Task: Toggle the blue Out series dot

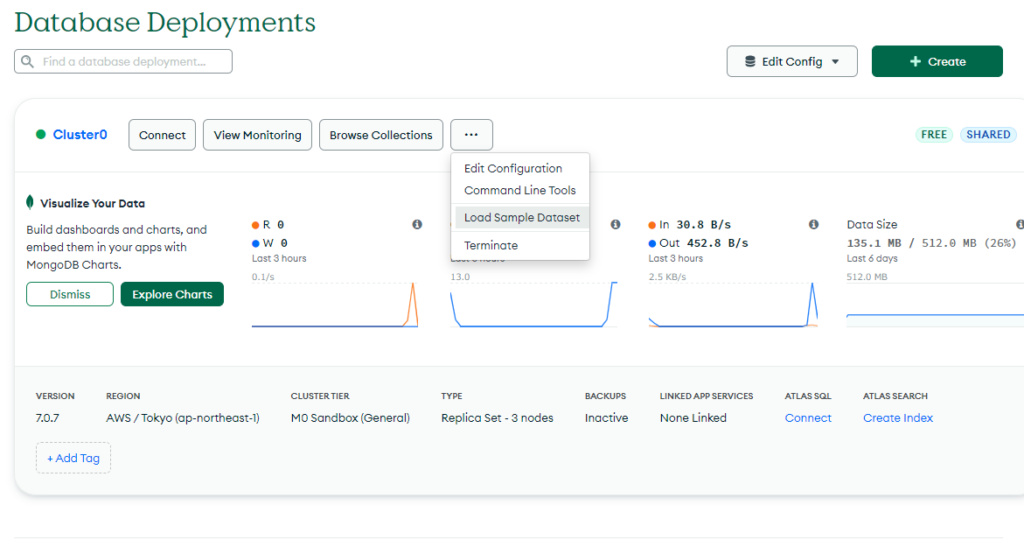Action: pos(652,243)
